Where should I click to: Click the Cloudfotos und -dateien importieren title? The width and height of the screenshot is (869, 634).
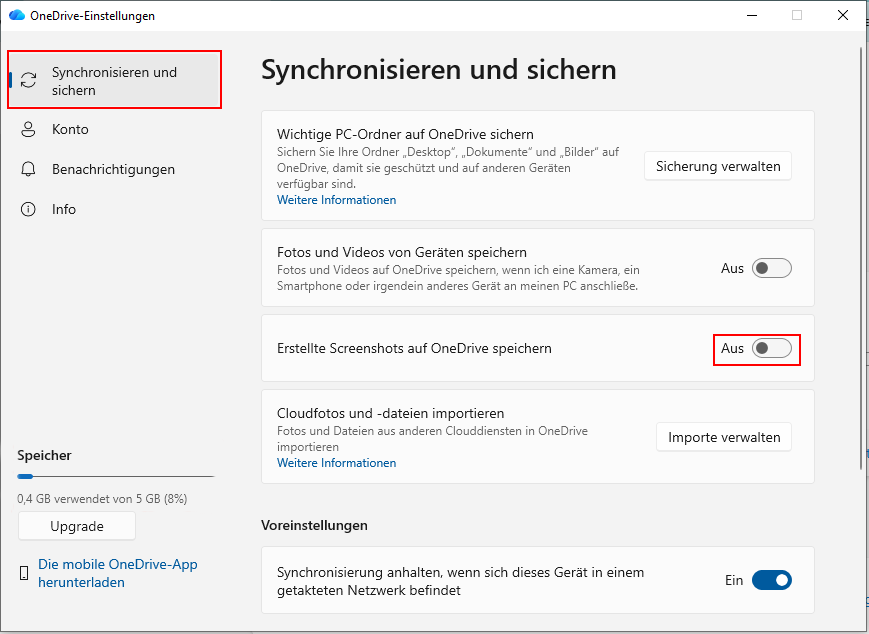[390, 413]
